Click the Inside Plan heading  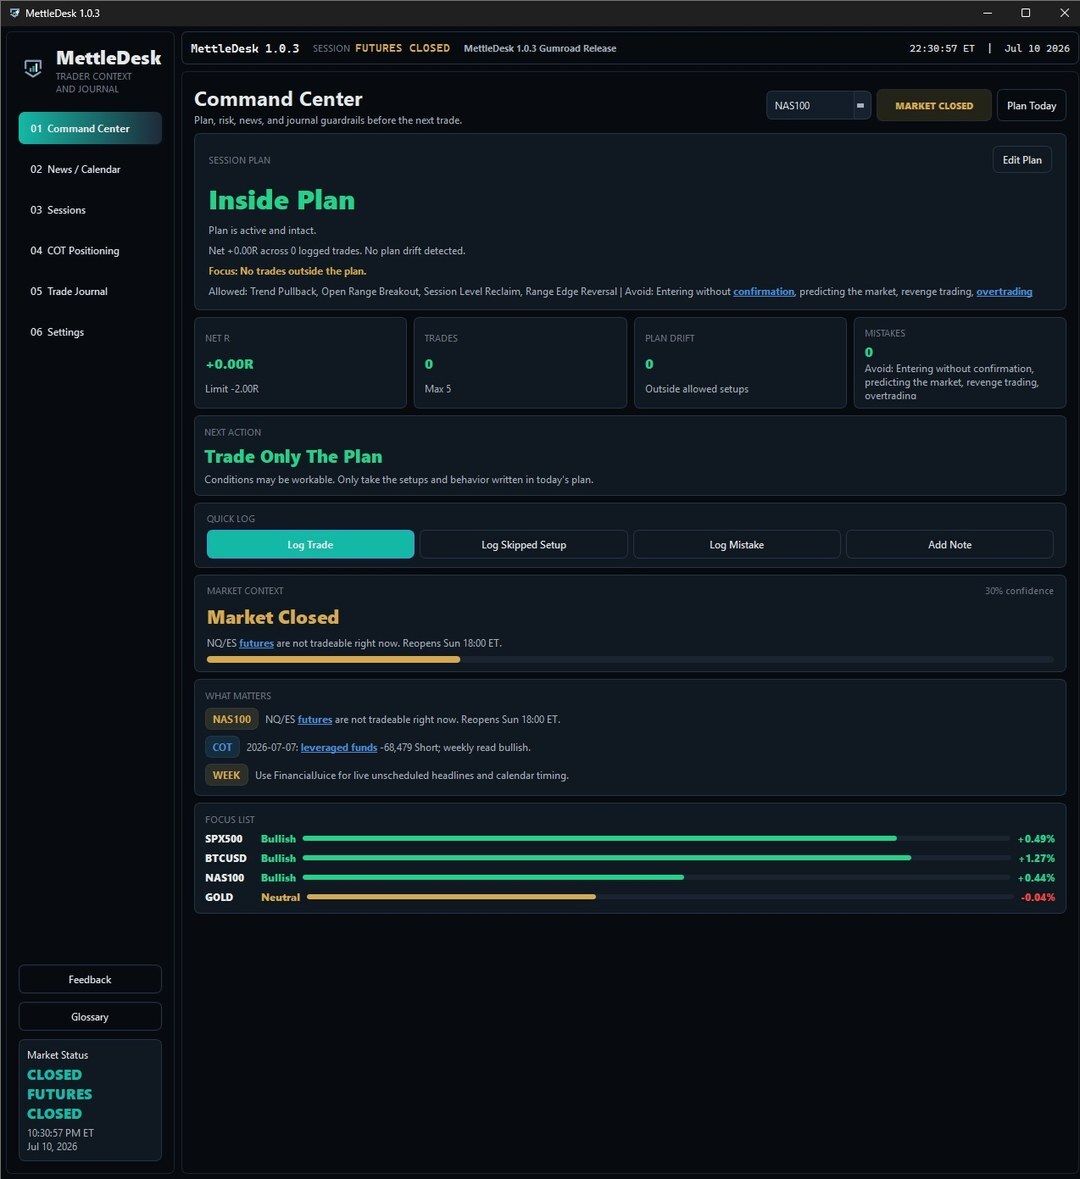(x=281, y=200)
